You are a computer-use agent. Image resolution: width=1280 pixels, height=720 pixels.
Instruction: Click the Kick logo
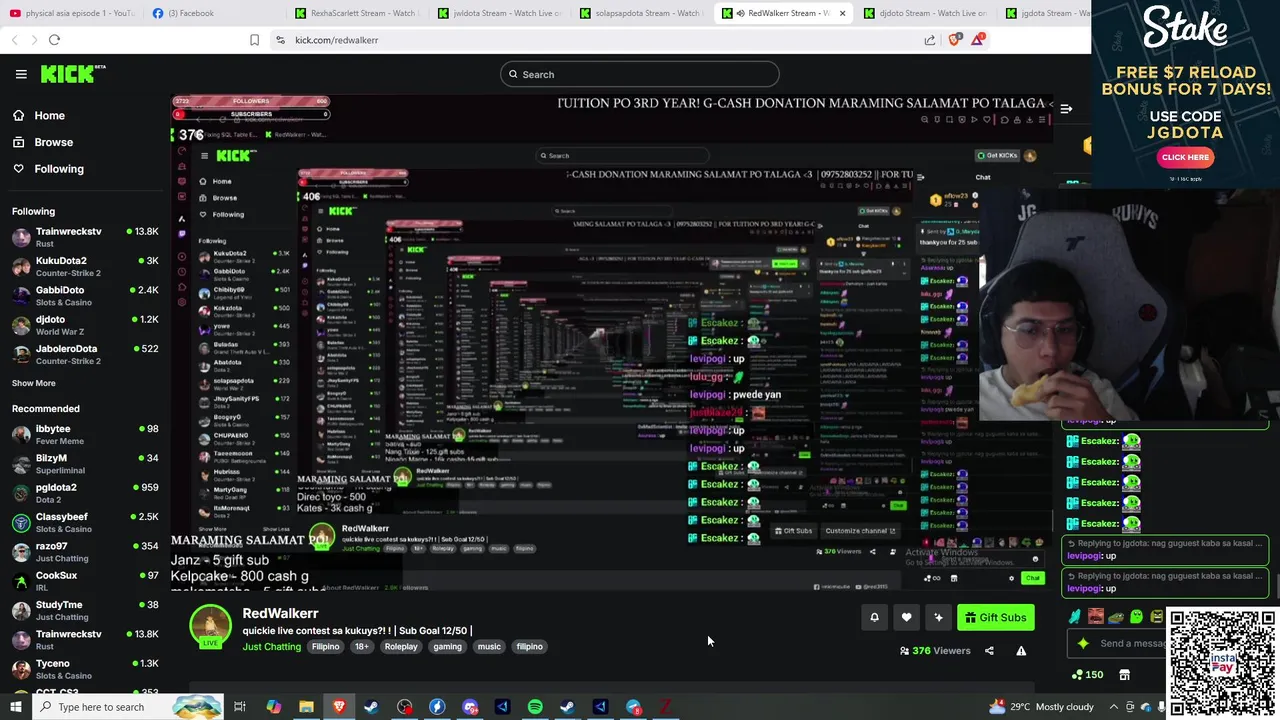72,74
